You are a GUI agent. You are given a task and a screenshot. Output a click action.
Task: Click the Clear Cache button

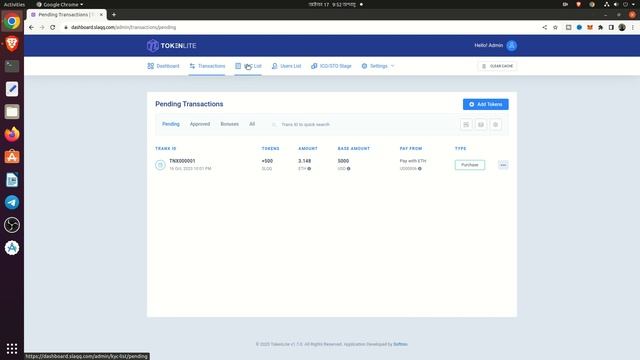[497, 66]
